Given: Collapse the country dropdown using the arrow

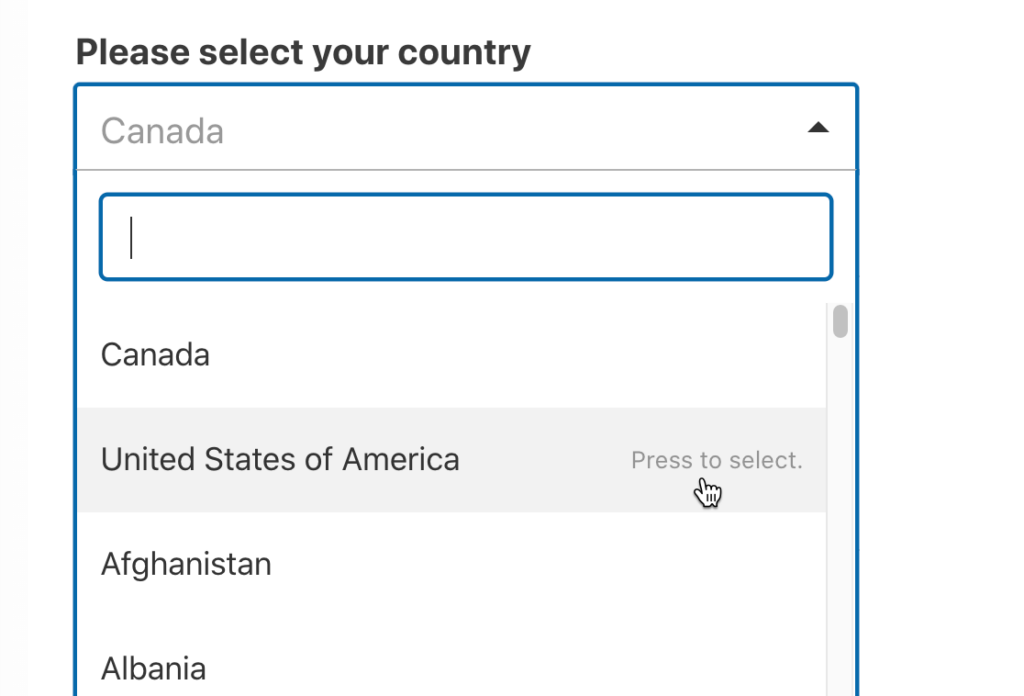Looking at the screenshot, I should (819, 127).
